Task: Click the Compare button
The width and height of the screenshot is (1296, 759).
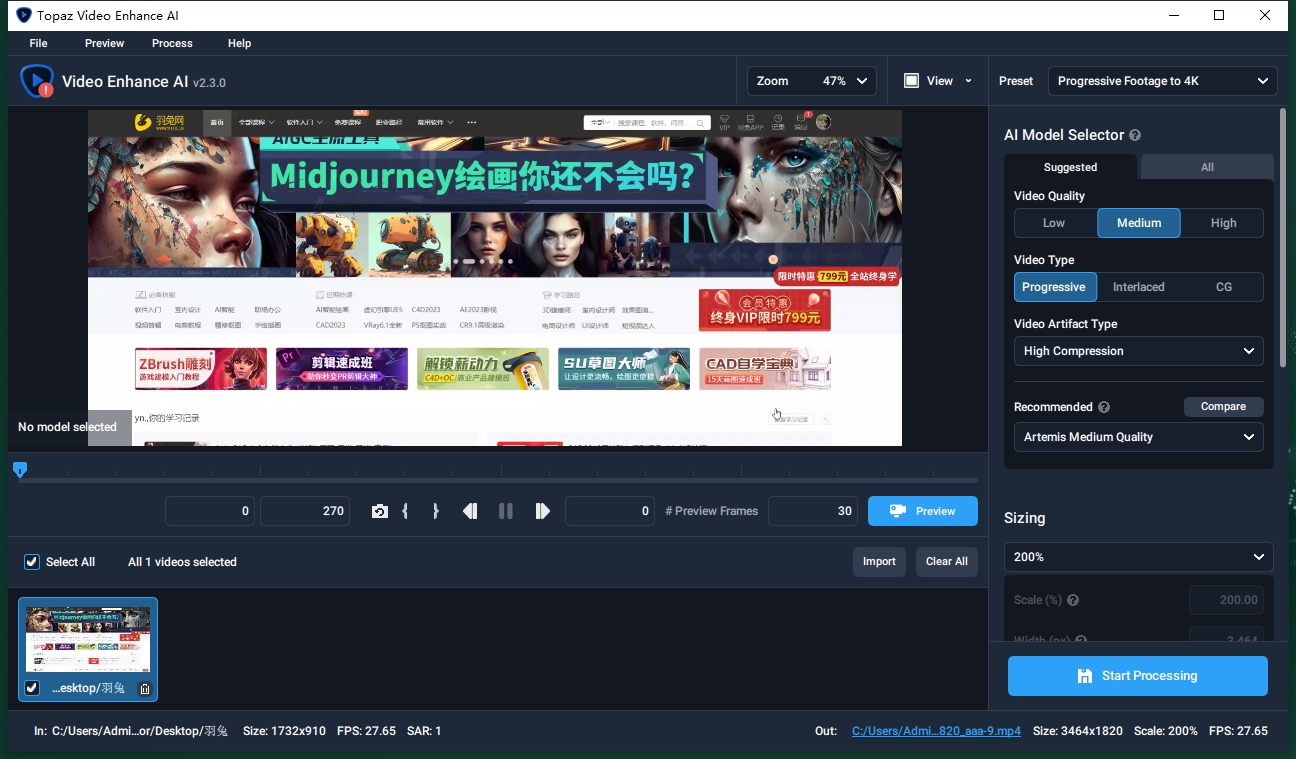Action: [x=1224, y=407]
